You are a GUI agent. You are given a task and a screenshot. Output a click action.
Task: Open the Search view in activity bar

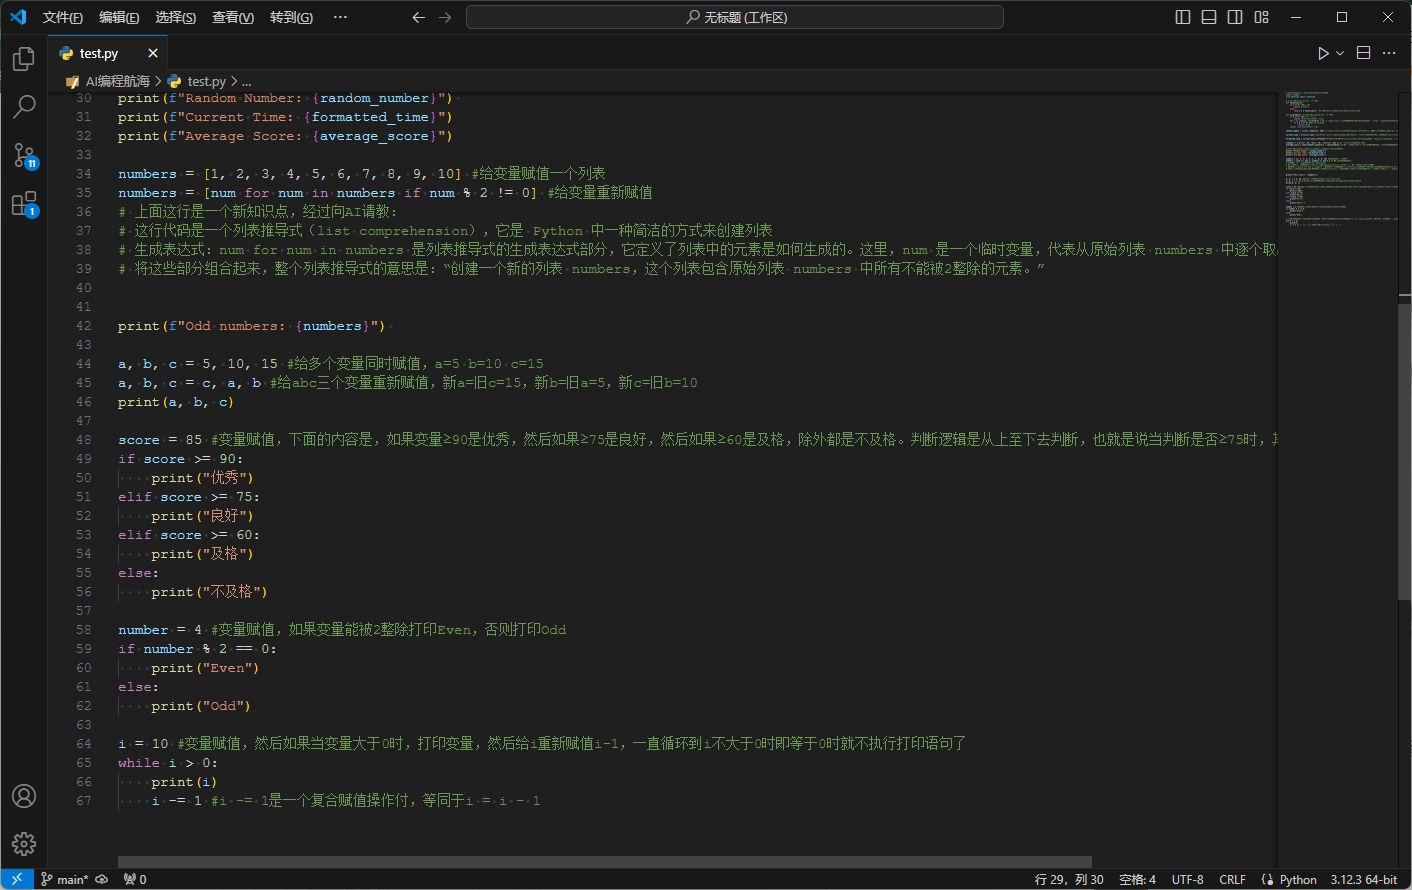point(24,106)
